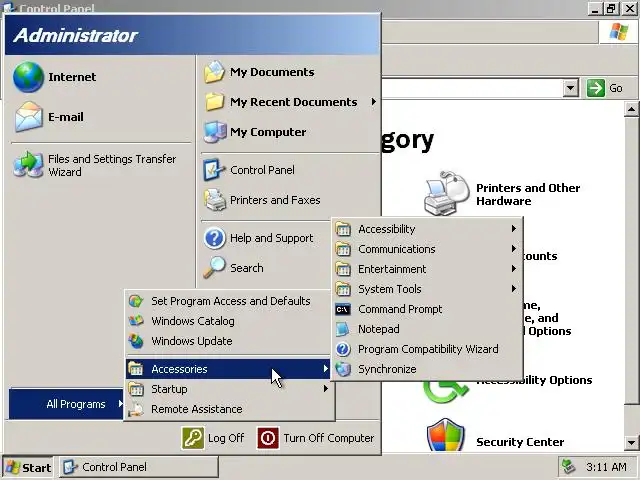Click the Remote Assistance icon

point(136,409)
